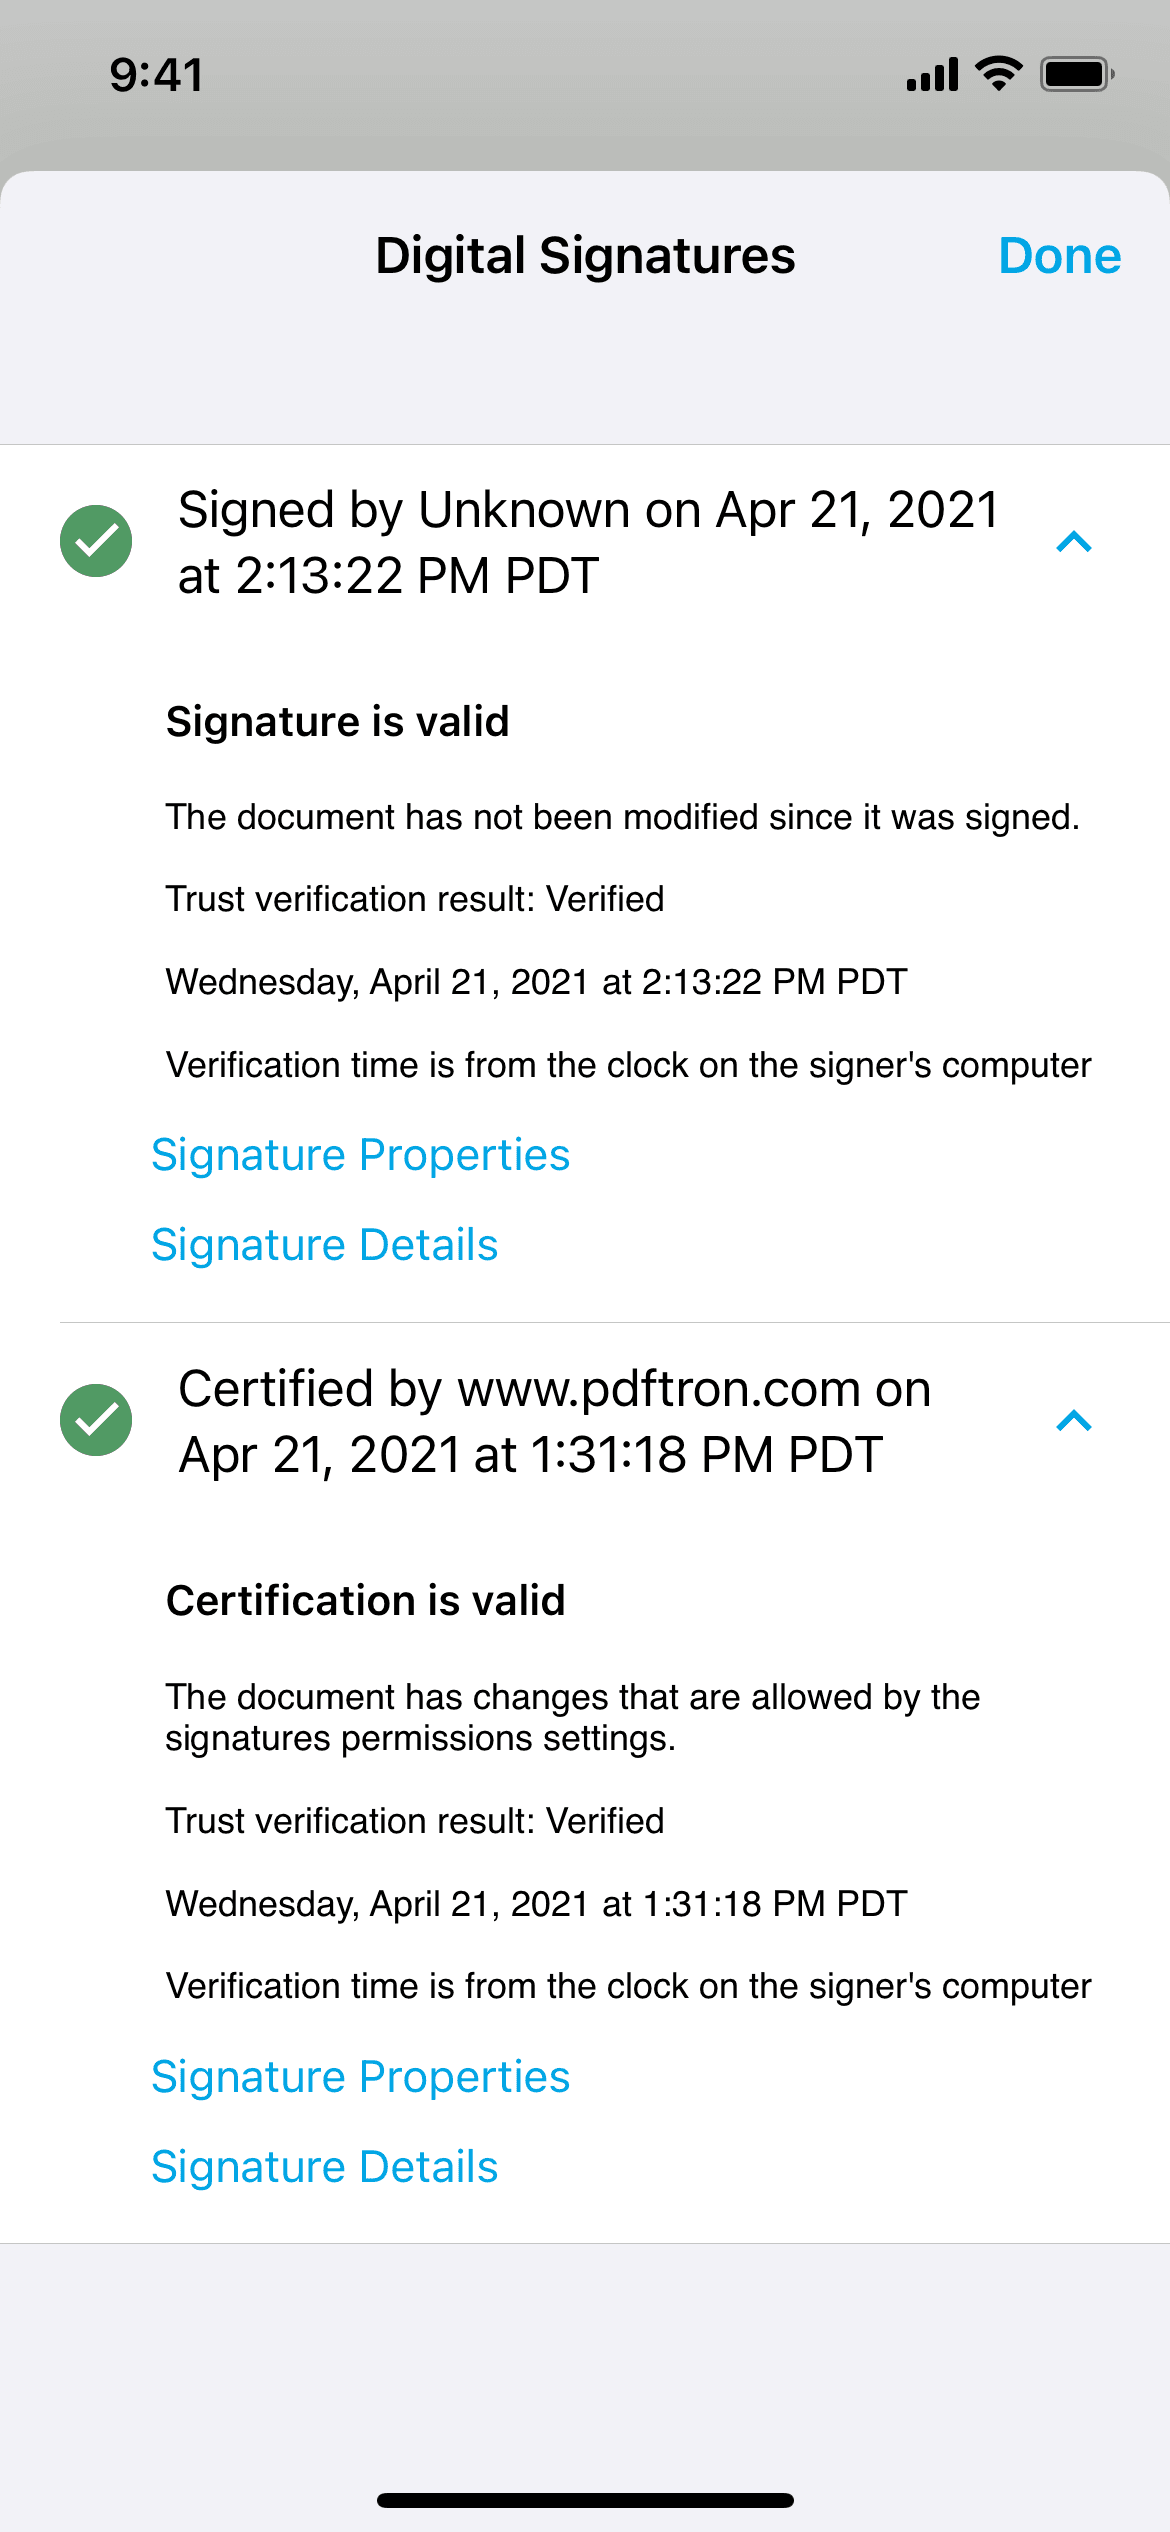
Task: Tap the home indicator bar at bottom
Action: click(585, 2500)
